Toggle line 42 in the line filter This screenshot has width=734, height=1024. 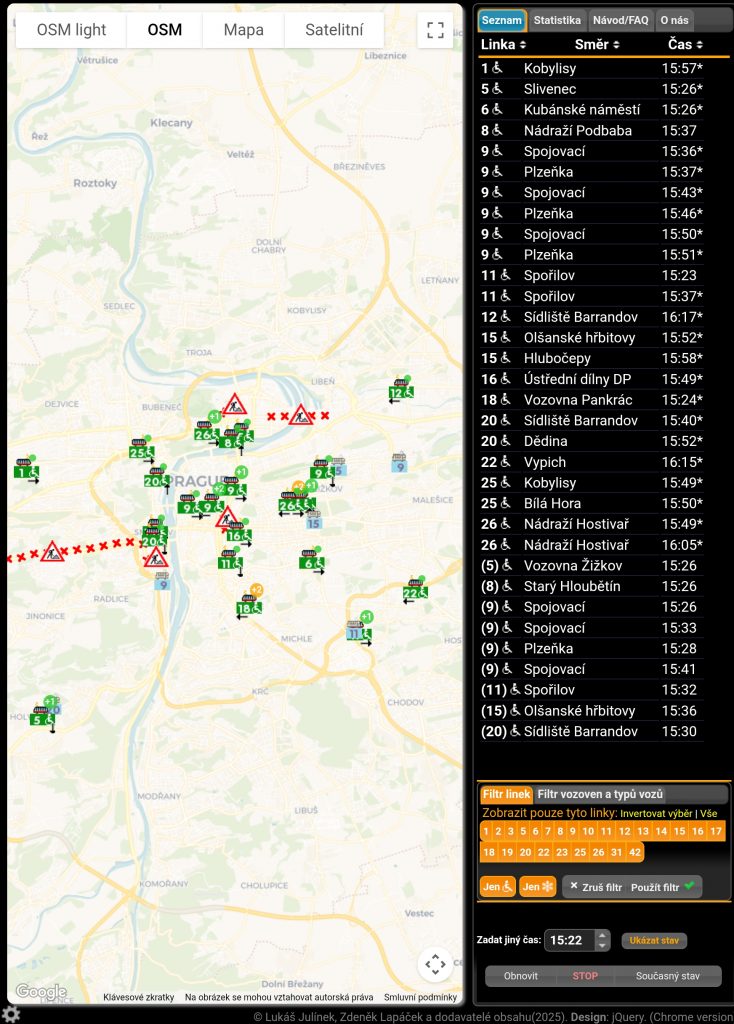(x=635, y=852)
